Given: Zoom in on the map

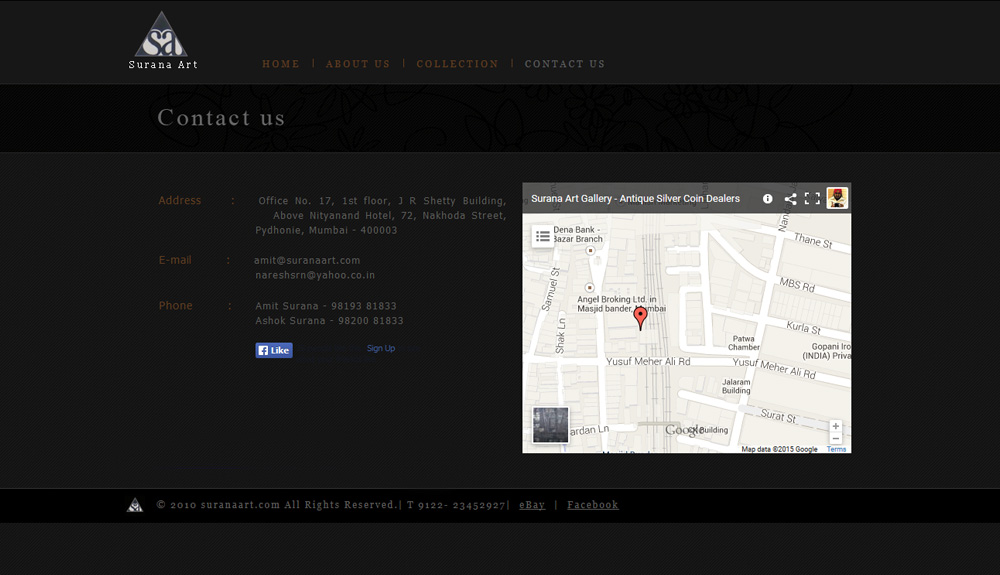Looking at the screenshot, I should click(836, 426).
